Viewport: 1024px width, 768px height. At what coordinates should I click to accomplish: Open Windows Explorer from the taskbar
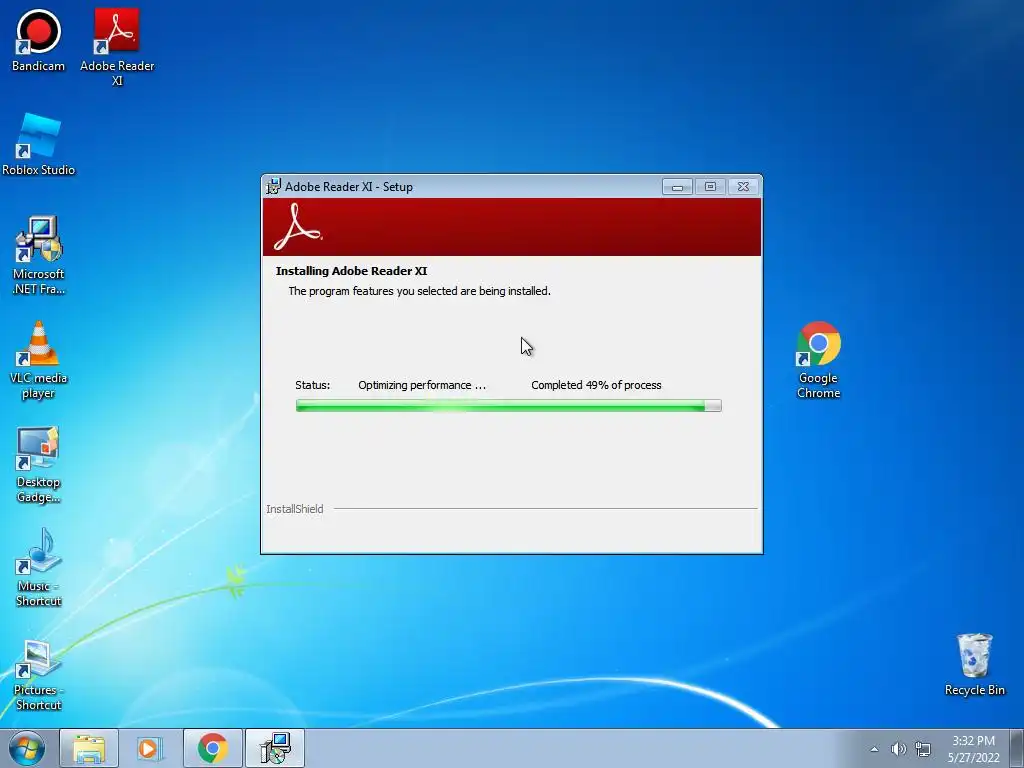click(x=89, y=748)
